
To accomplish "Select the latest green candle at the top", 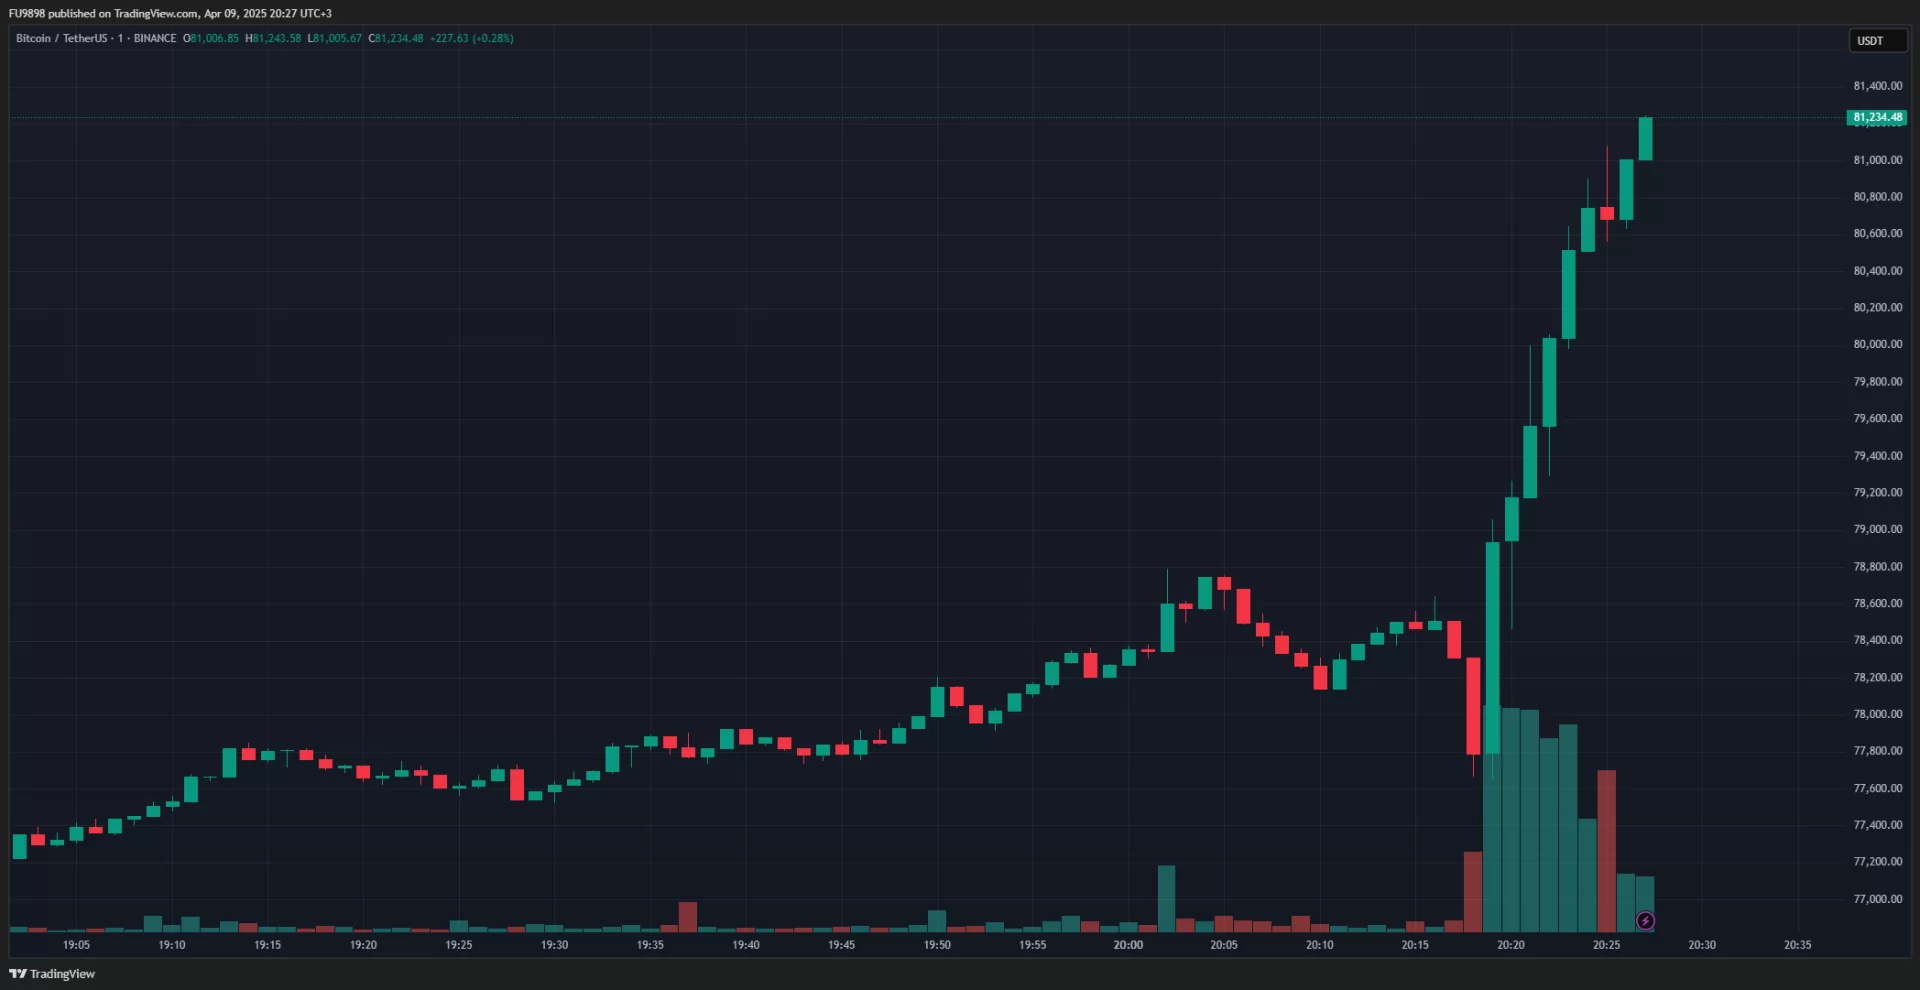I will 1645,138.
